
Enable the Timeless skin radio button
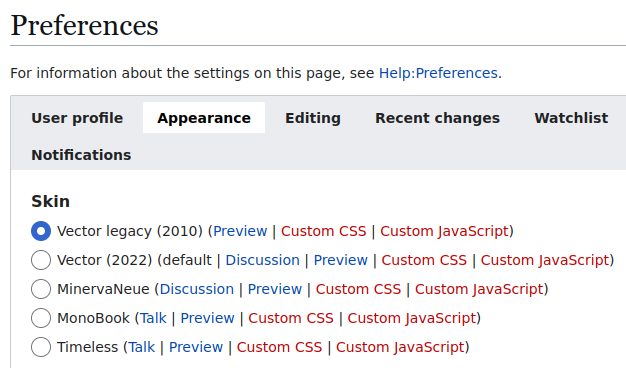tap(41, 347)
